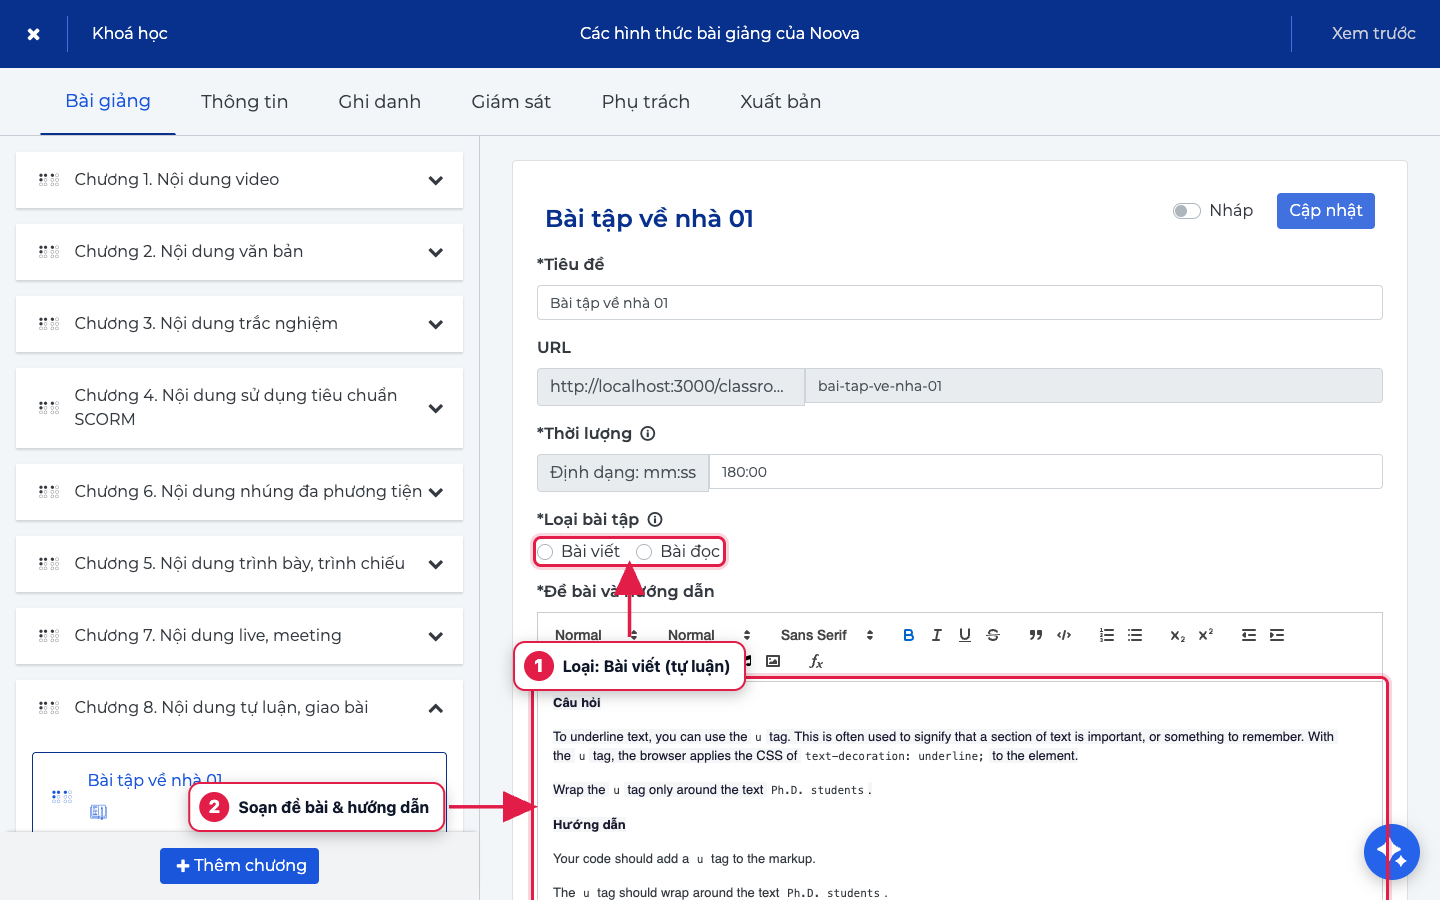The image size is (1440, 900).
Task: Click the Thời lượng 180:00 input field
Action: (1045, 472)
